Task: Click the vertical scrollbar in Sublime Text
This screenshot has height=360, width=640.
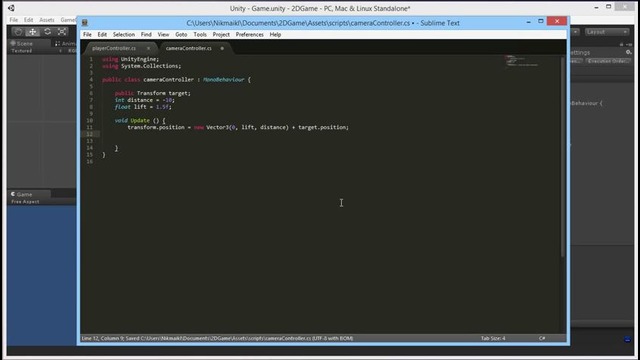Action: click(563, 157)
